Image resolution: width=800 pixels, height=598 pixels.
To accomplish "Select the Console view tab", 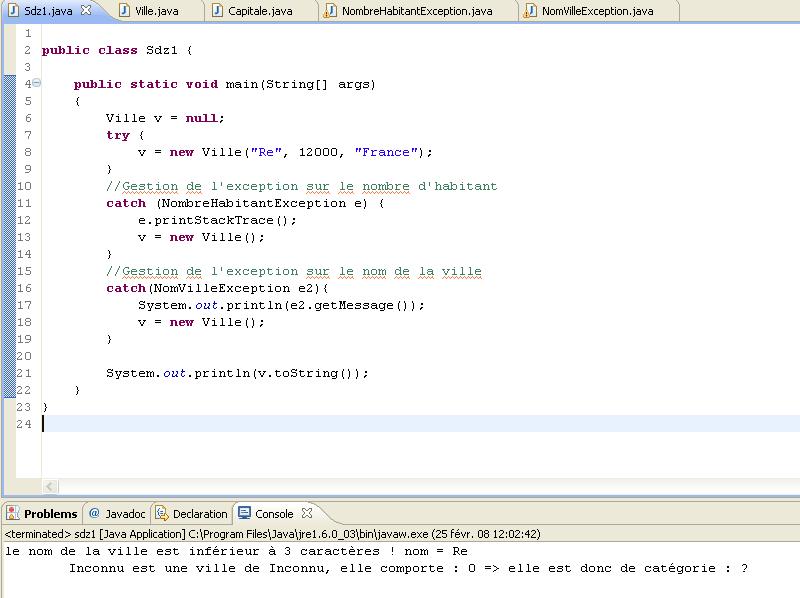I will (x=274, y=513).
